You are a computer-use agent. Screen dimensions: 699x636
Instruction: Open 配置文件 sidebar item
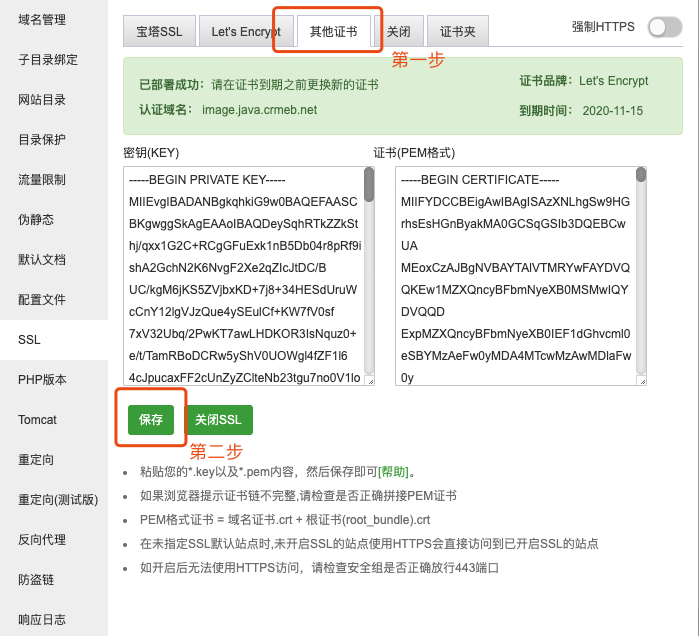[42, 300]
